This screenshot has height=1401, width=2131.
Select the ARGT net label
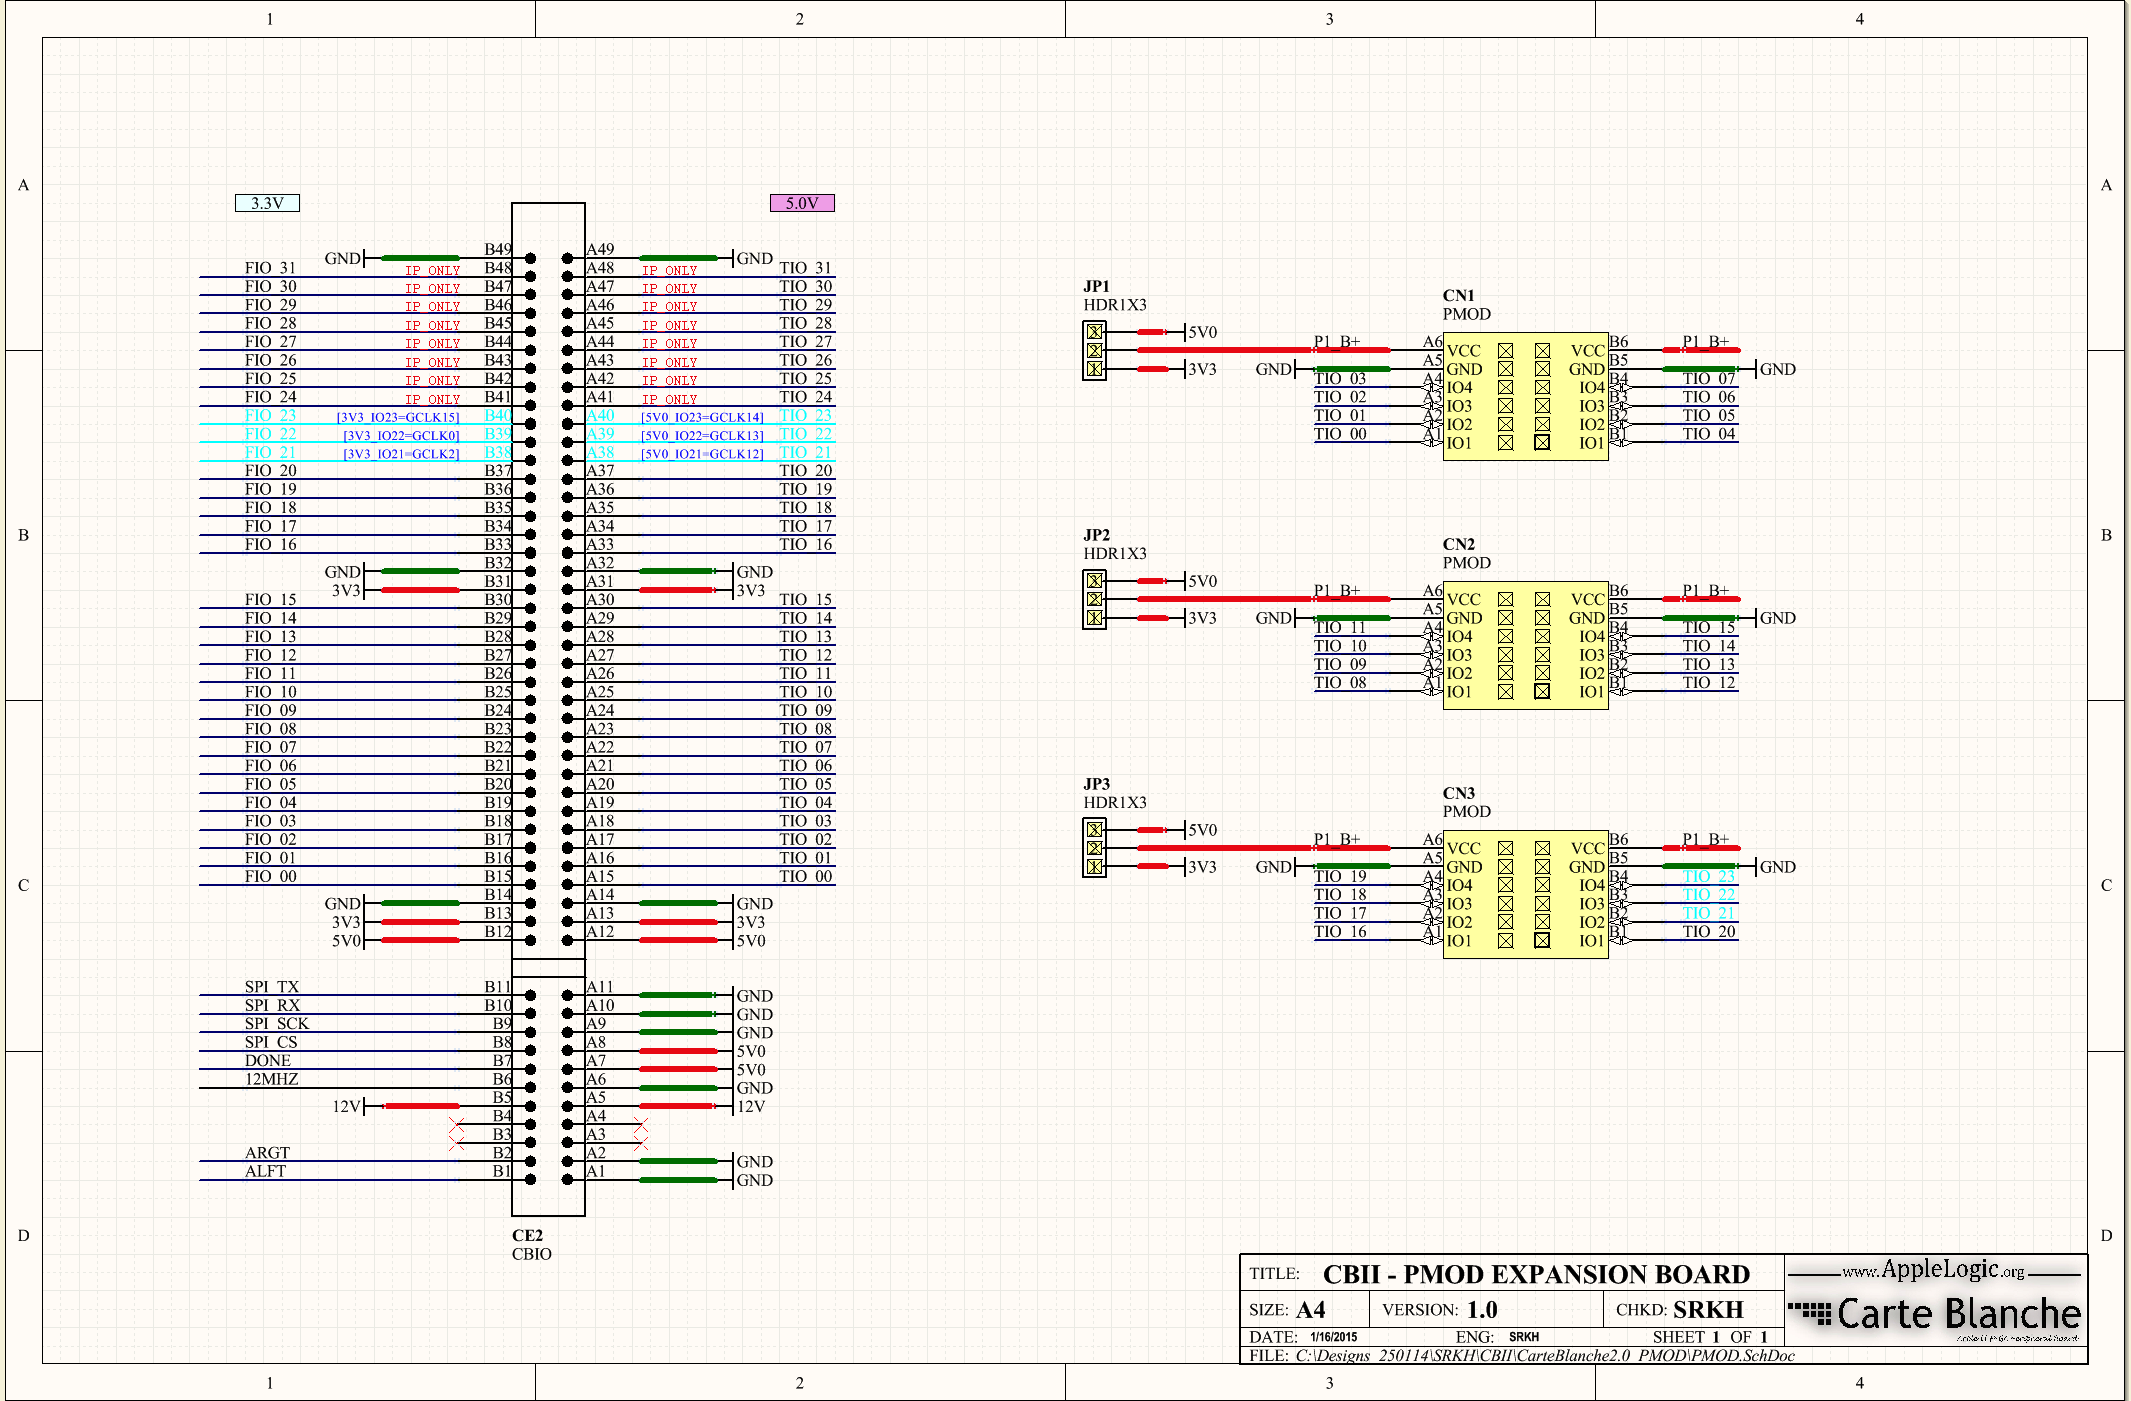[x=267, y=1153]
